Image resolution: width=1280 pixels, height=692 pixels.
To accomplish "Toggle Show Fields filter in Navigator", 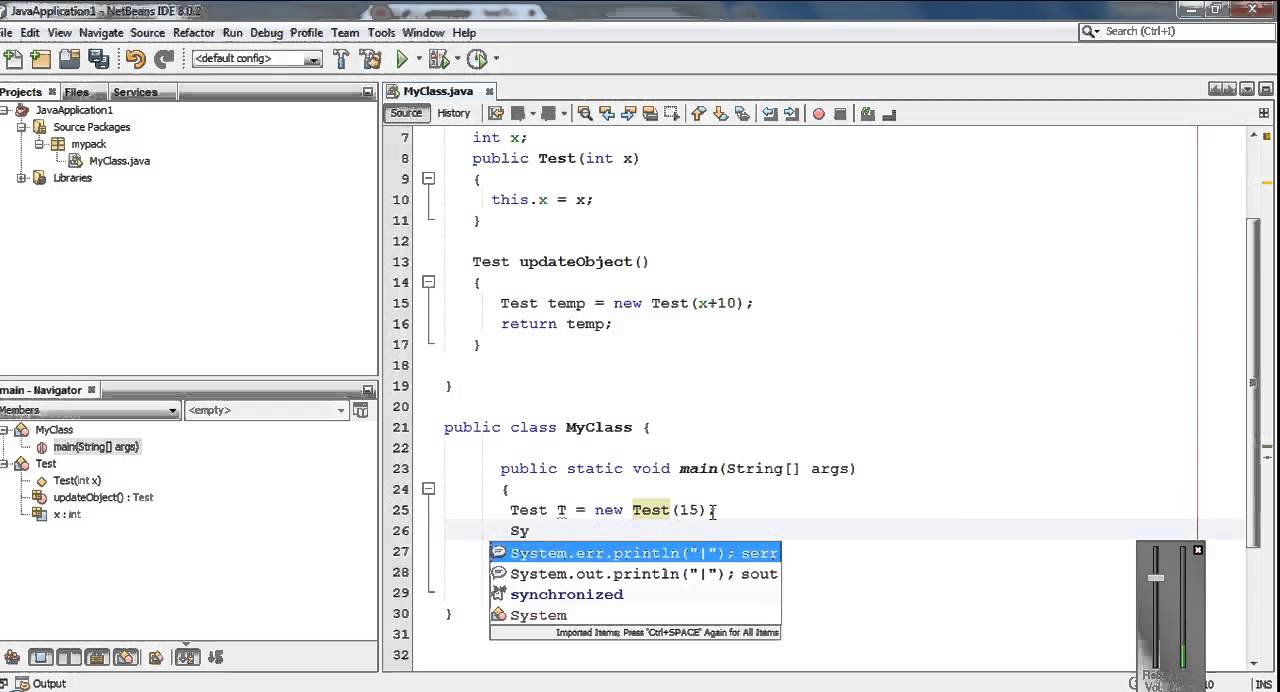I will tap(41, 657).
